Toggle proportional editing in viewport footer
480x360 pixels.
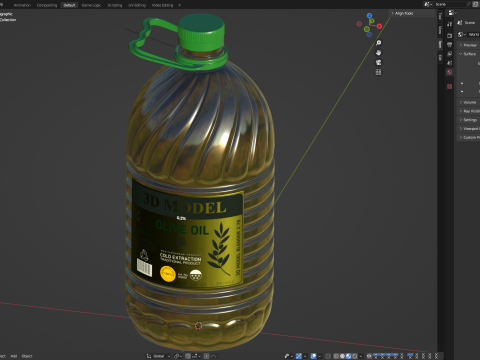coord(207,356)
